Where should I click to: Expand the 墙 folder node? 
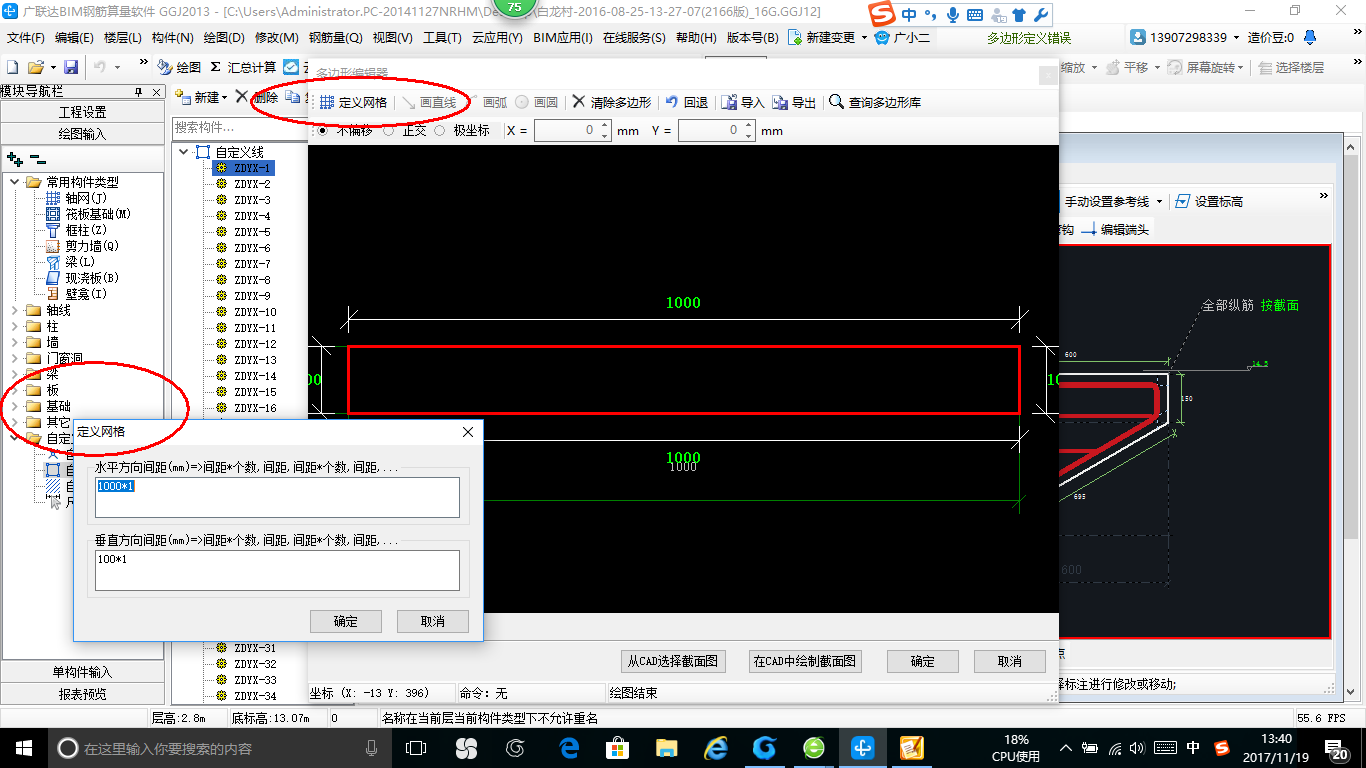pos(15,342)
